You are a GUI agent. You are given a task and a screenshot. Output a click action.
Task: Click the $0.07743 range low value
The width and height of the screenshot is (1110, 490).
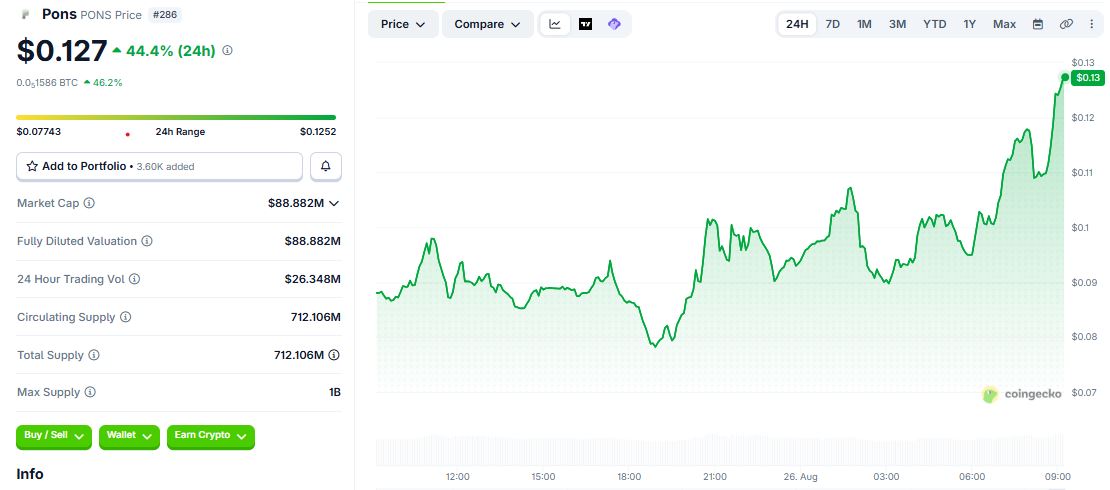click(39, 132)
